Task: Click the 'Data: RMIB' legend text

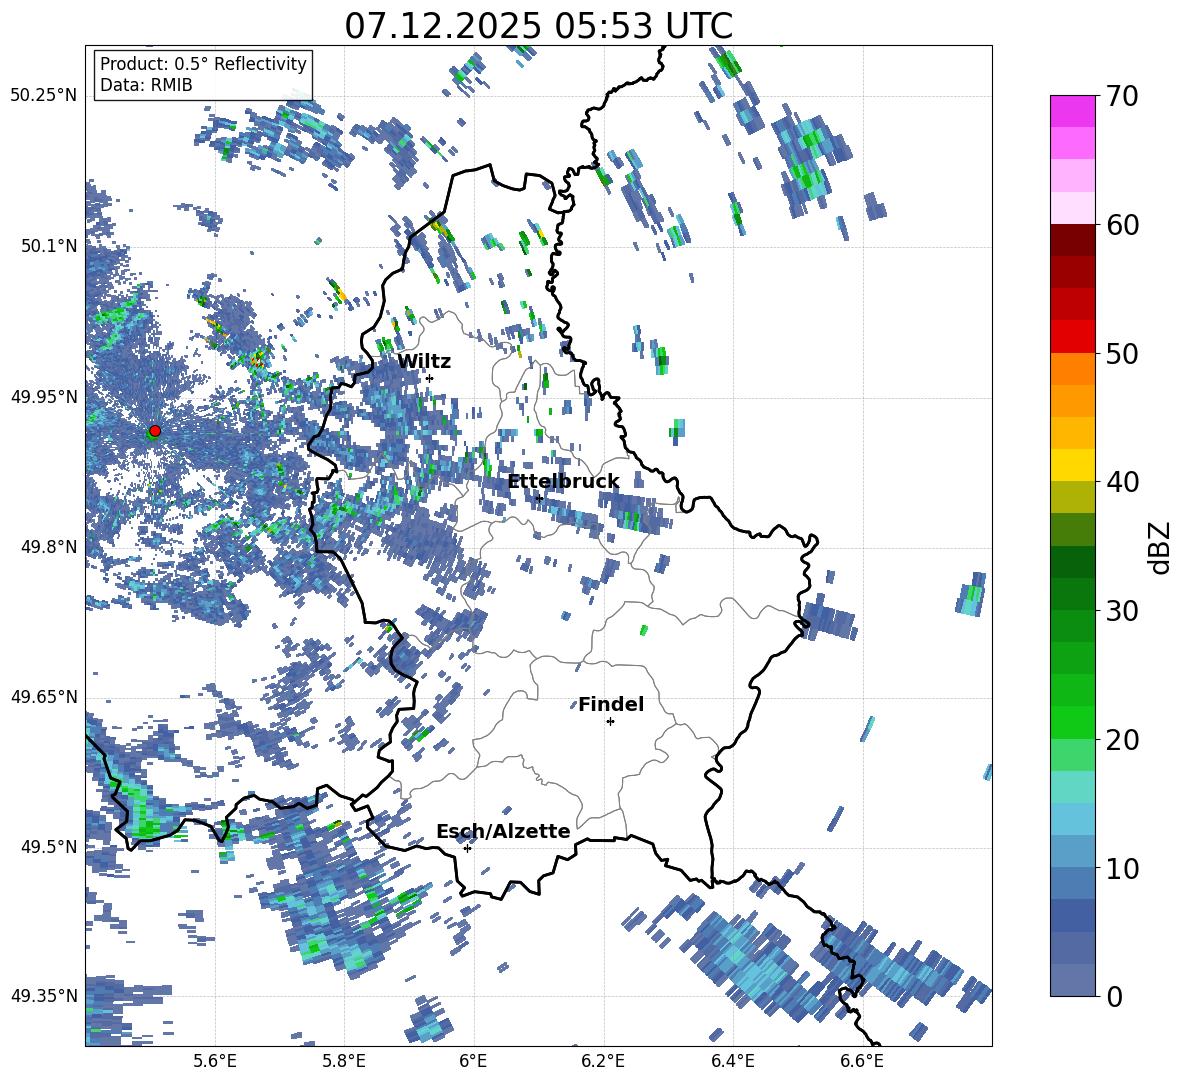Action: (x=146, y=85)
